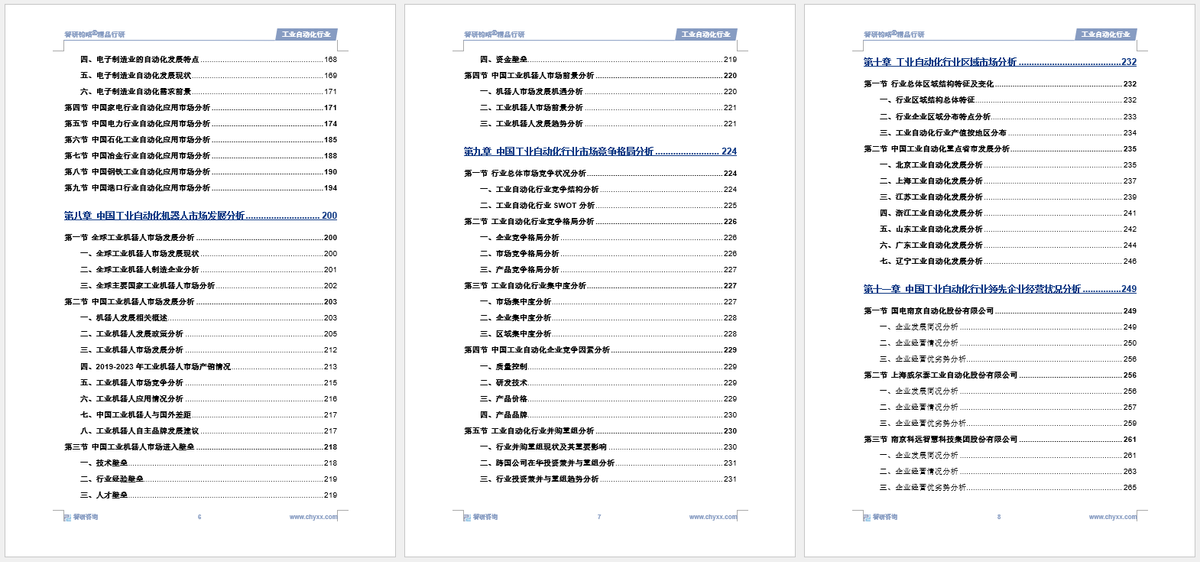Select 第五节 工业自动化行业并购重组分析

click(600, 431)
